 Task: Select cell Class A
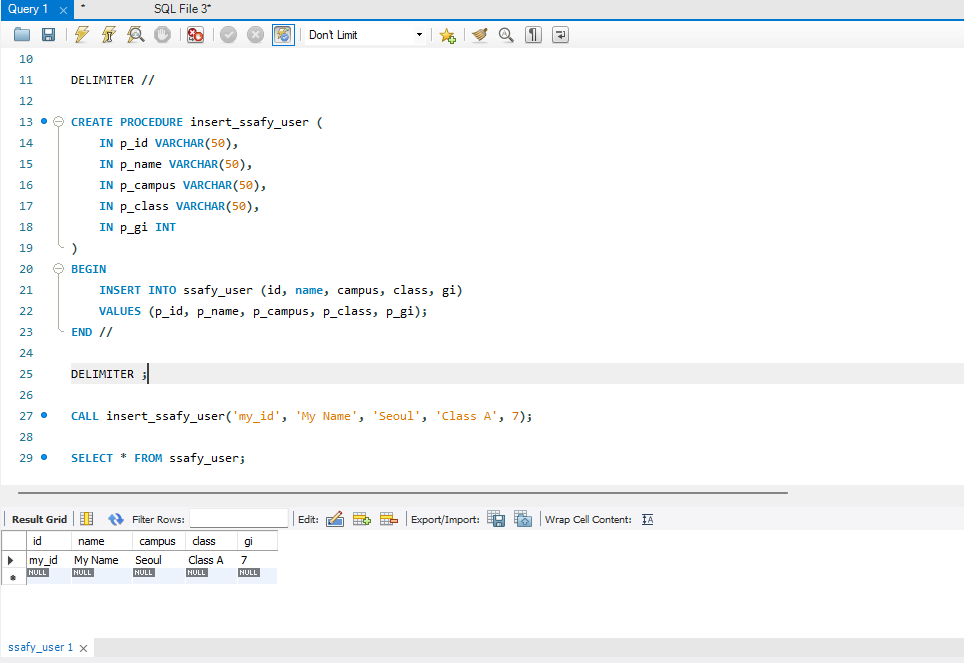pyautogui.click(x=211, y=560)
